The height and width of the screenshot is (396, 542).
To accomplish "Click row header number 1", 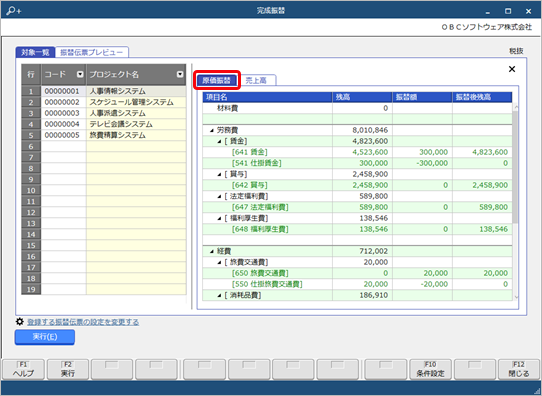I will [x=31, y=91].
